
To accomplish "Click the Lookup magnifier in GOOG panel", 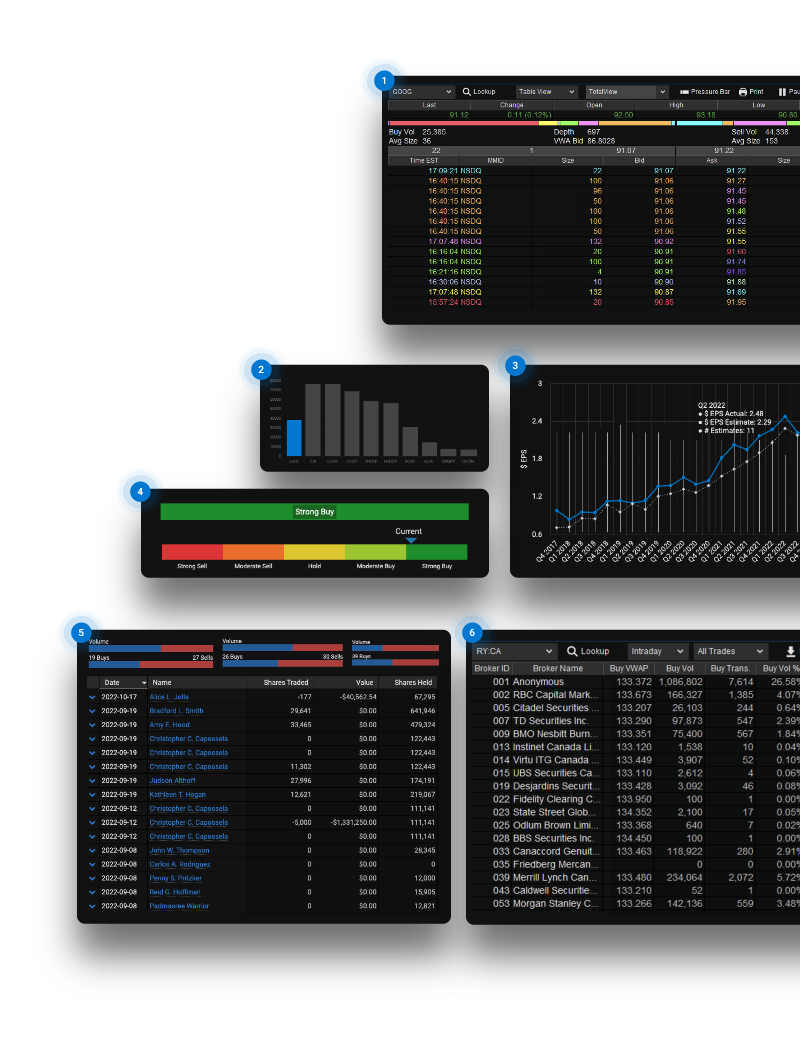I will click(466, 92).
